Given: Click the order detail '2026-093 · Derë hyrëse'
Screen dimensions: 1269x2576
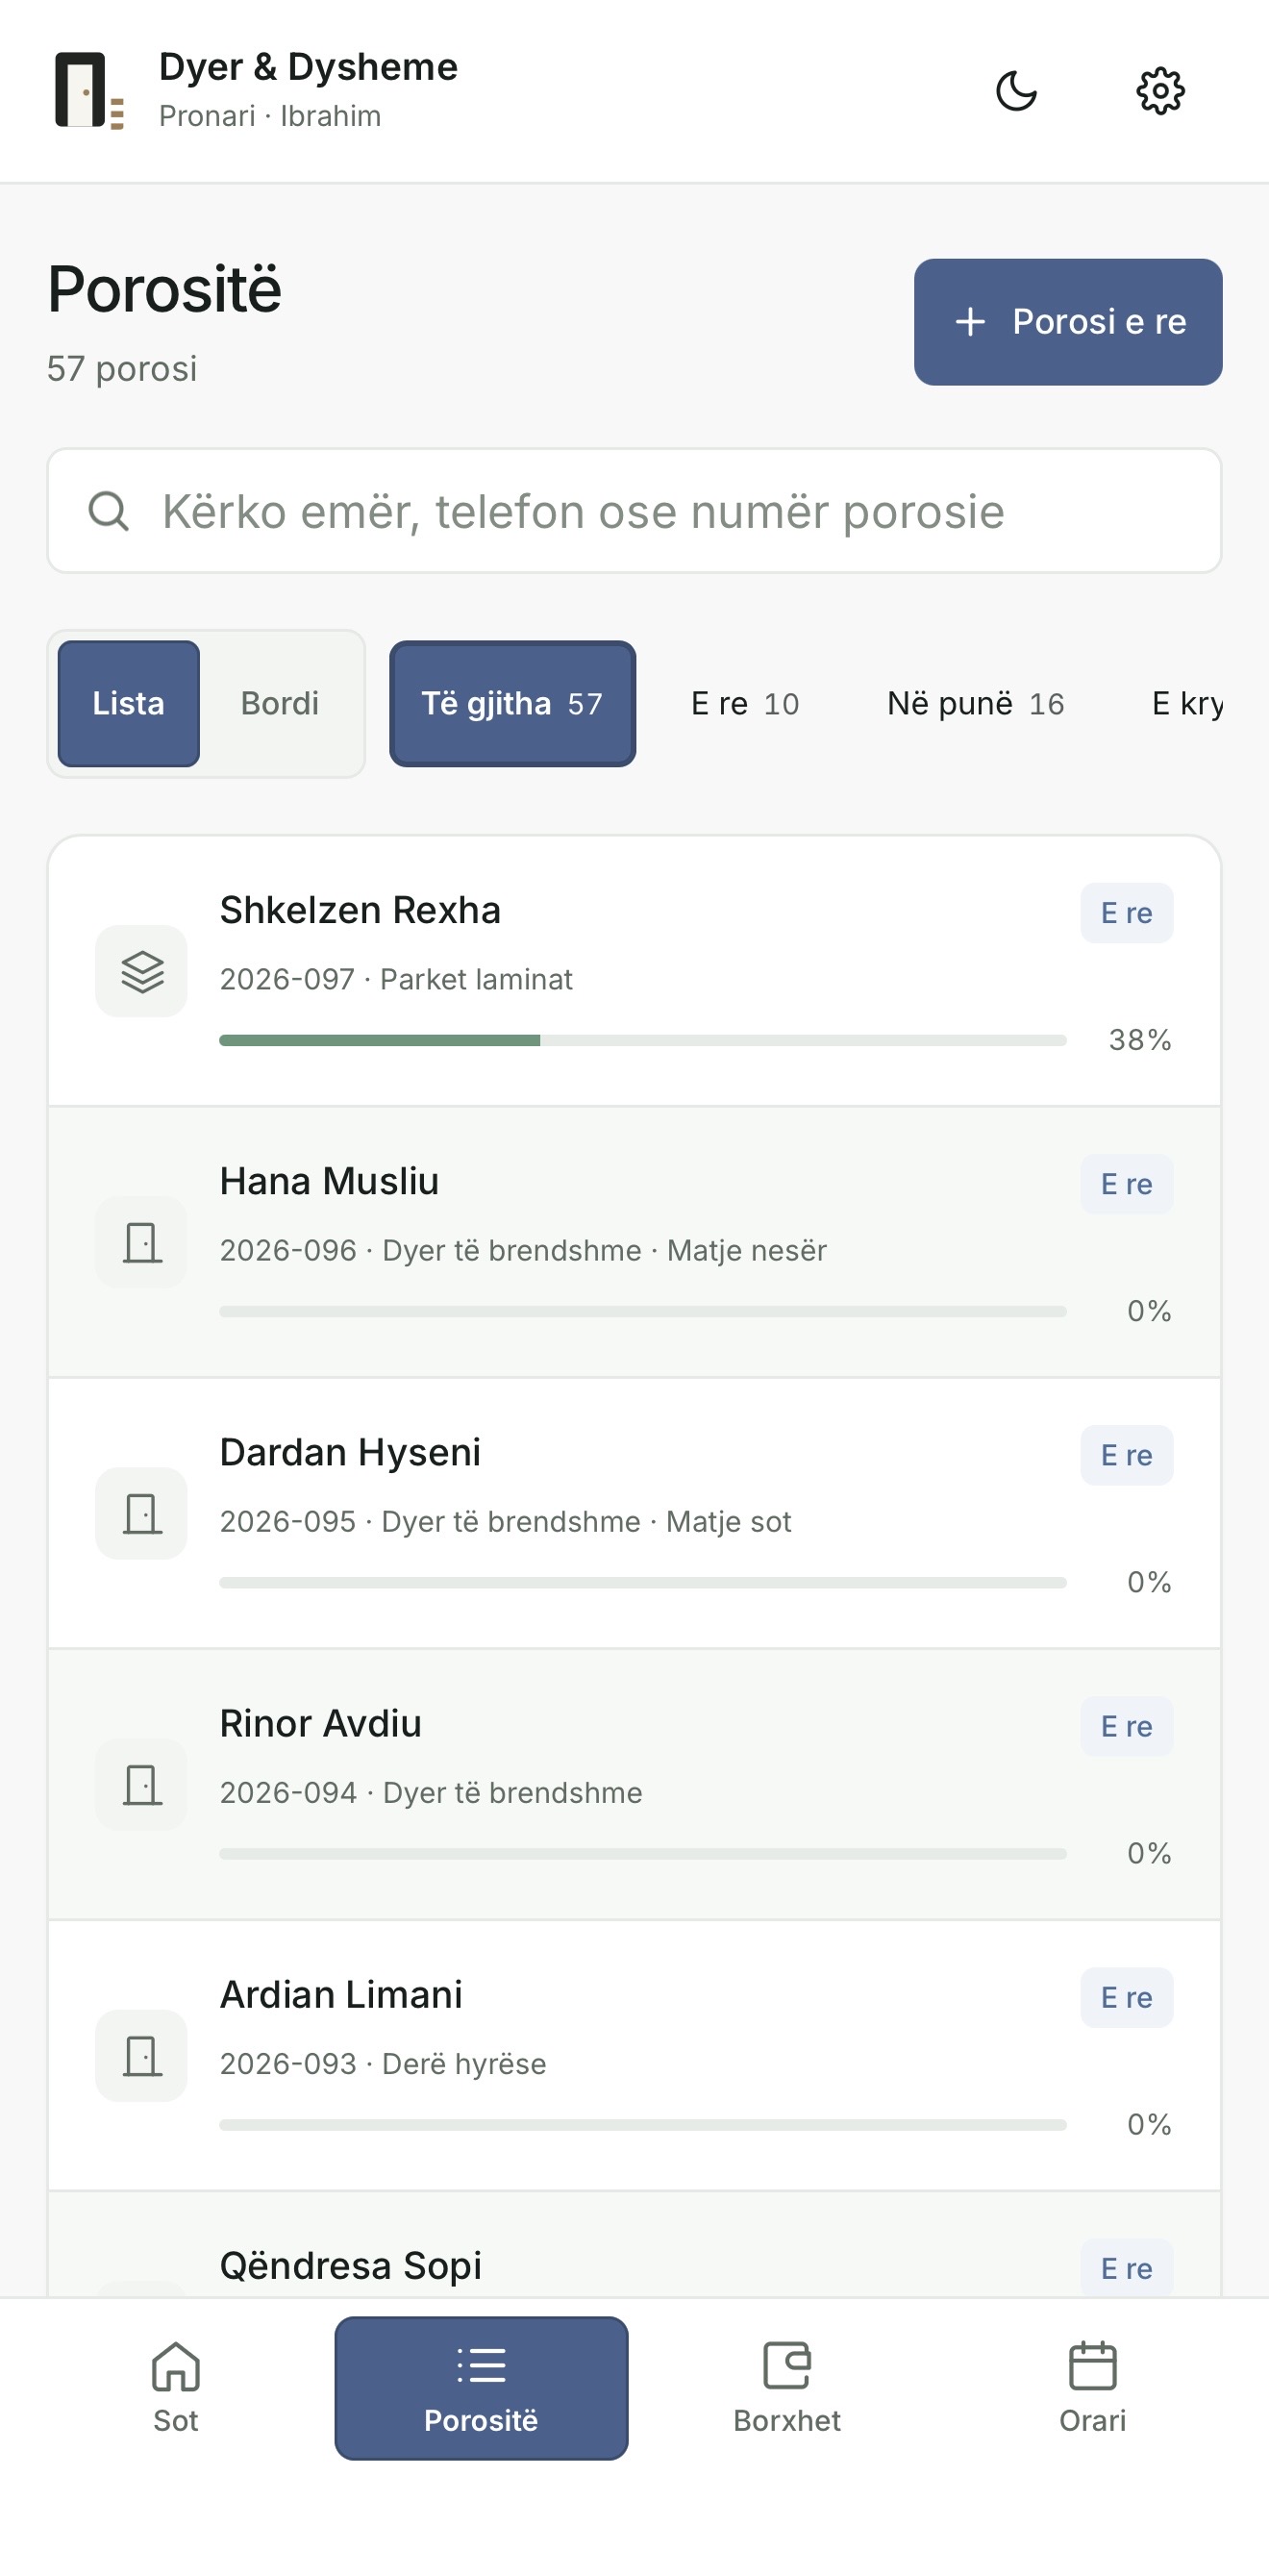Looking at the screenshot, I should tap(383, 2063).
